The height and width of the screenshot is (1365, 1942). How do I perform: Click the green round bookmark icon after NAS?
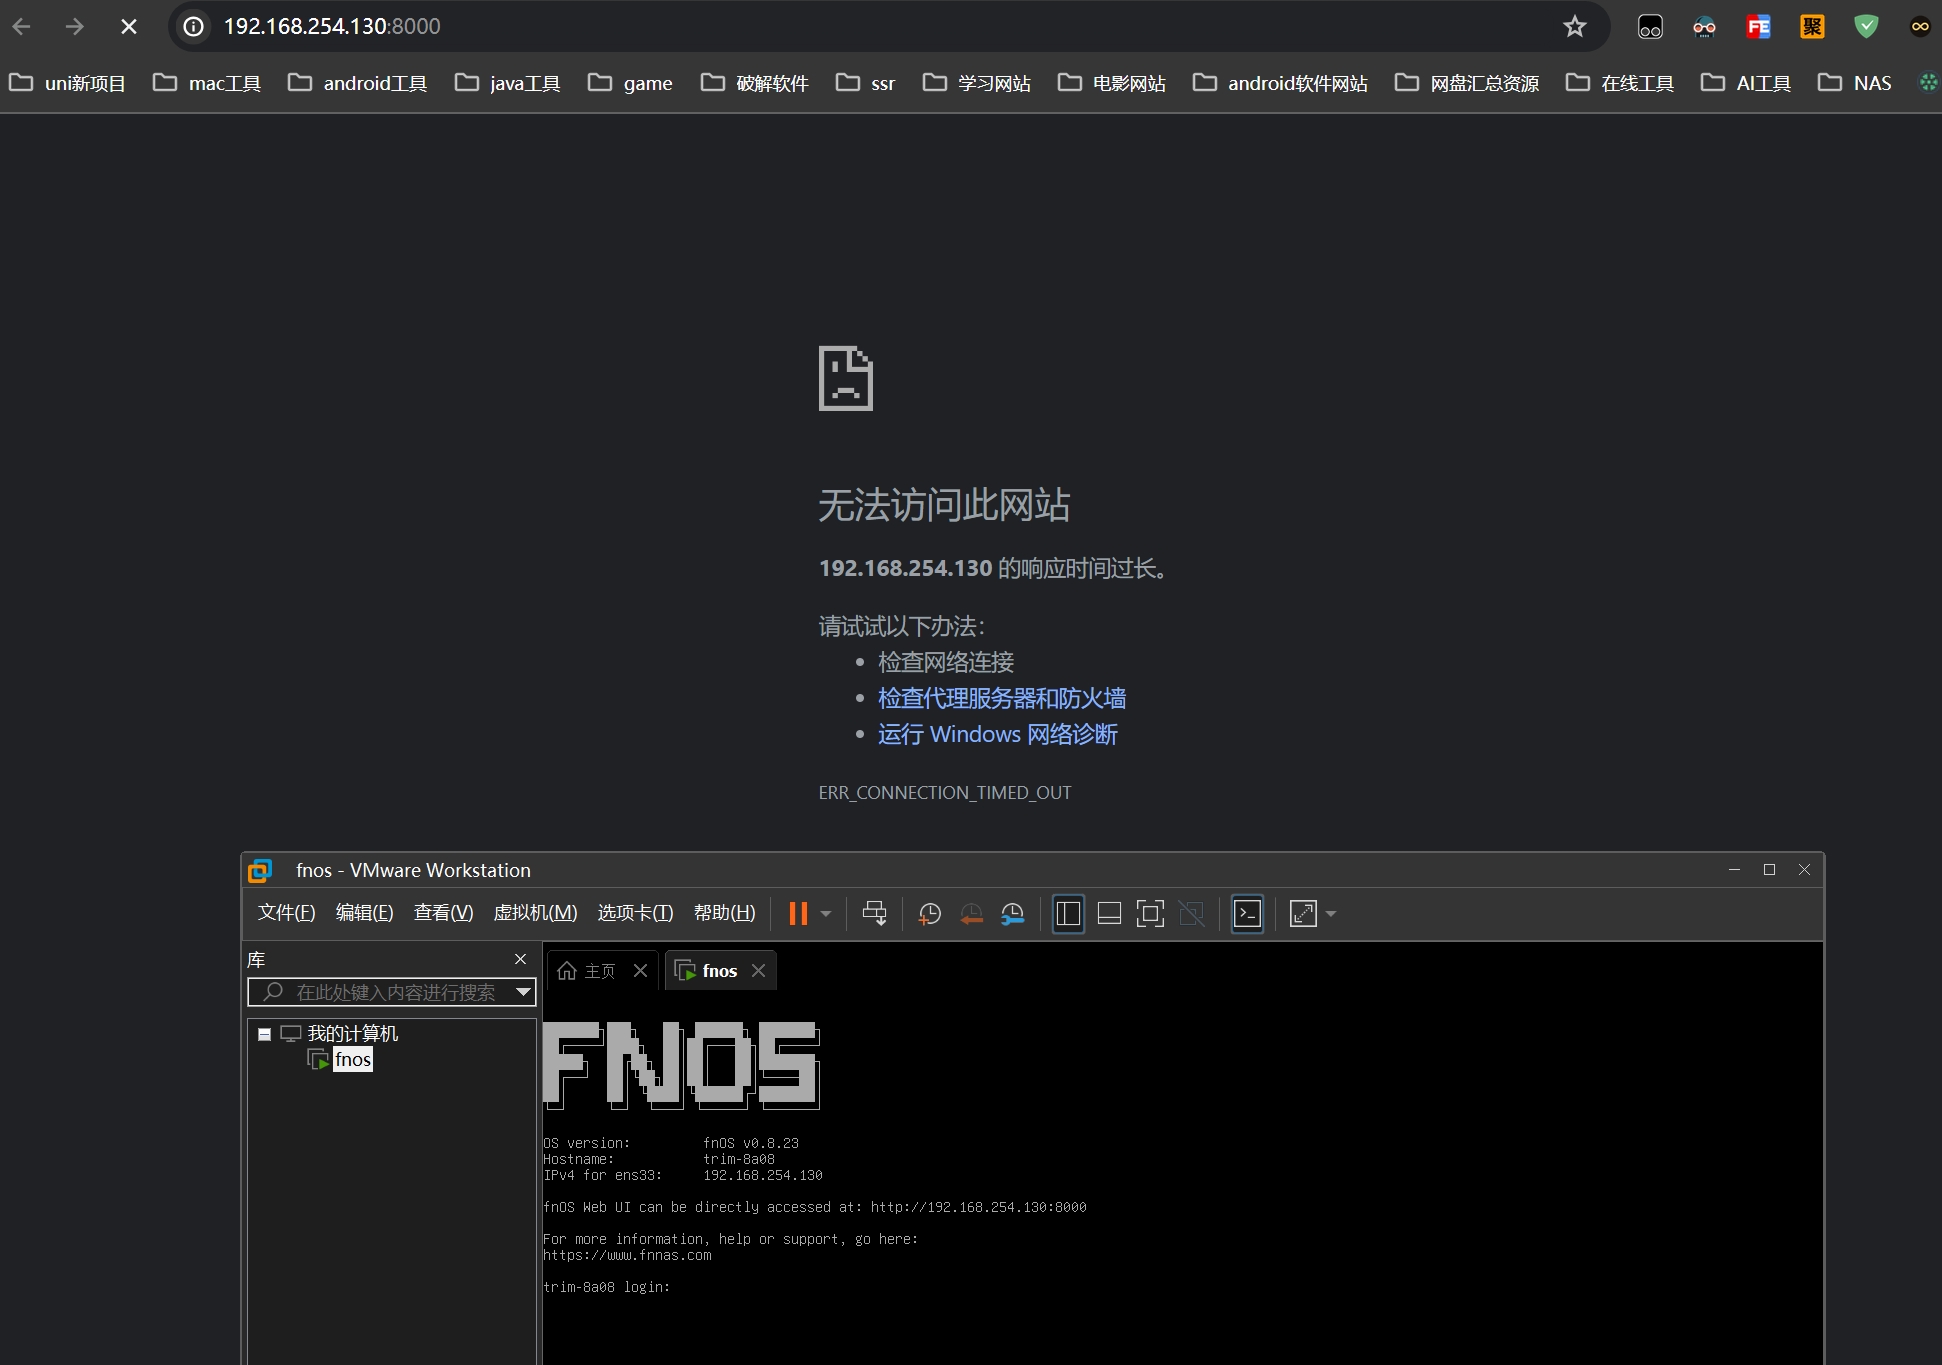tap(1928, 83)
